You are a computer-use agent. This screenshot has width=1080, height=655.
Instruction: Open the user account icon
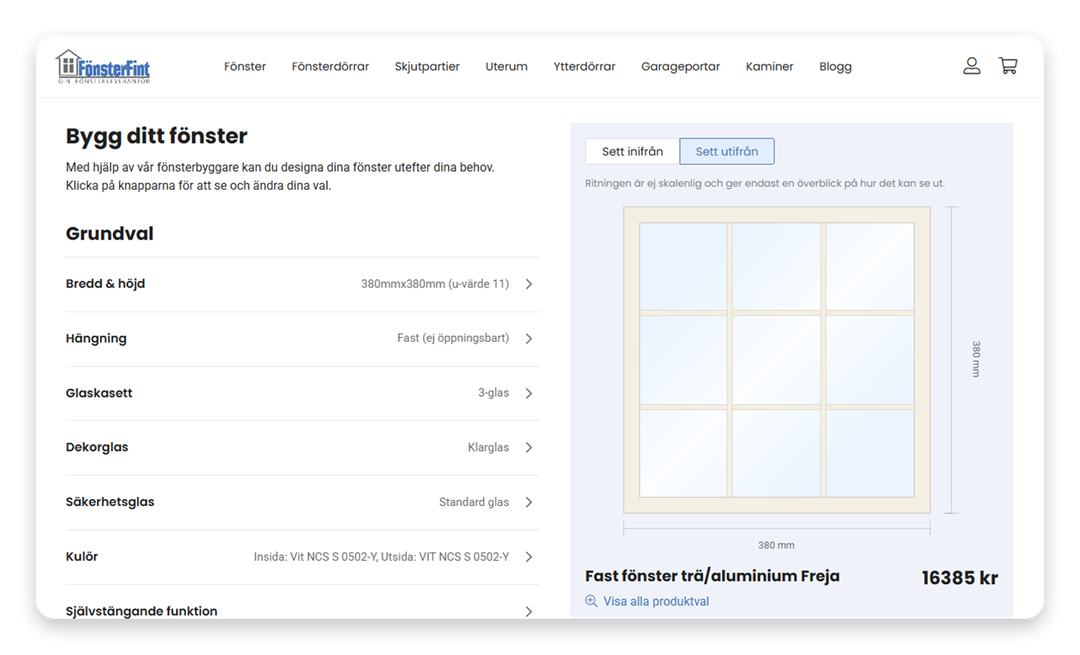971,66
